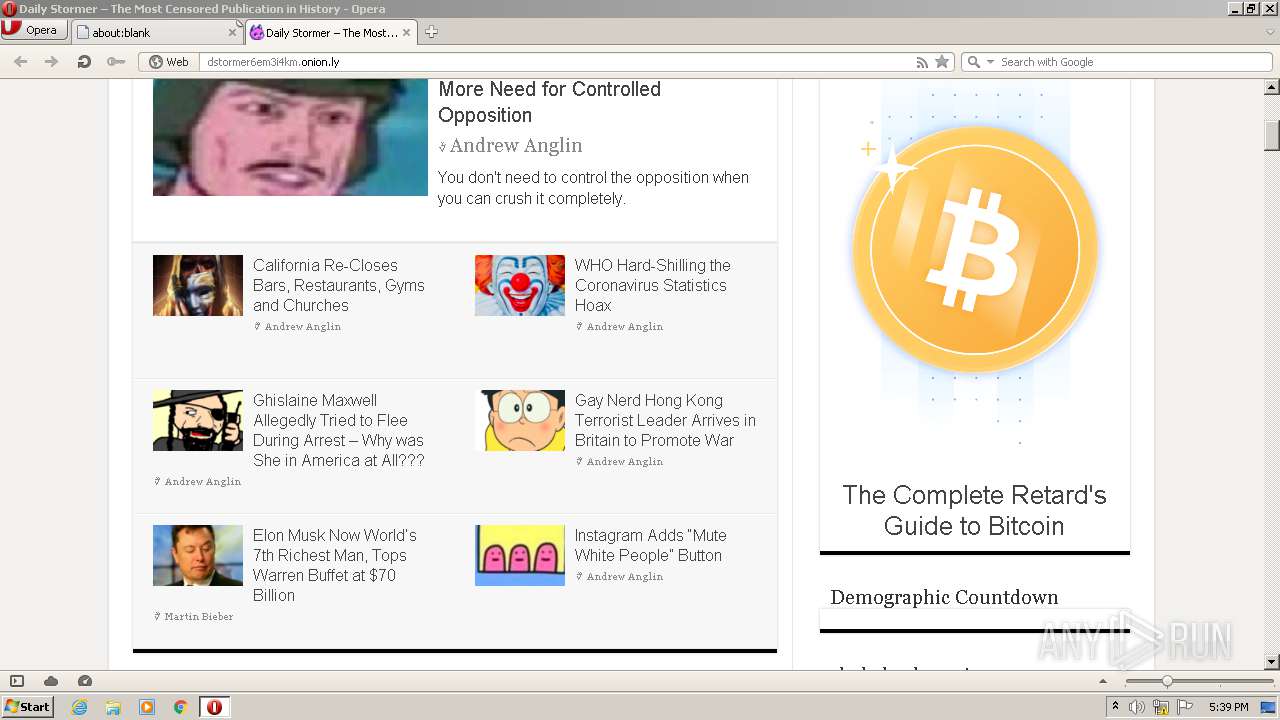Reload the current page
Screen dimensions: 1280x720
(84, 62)
